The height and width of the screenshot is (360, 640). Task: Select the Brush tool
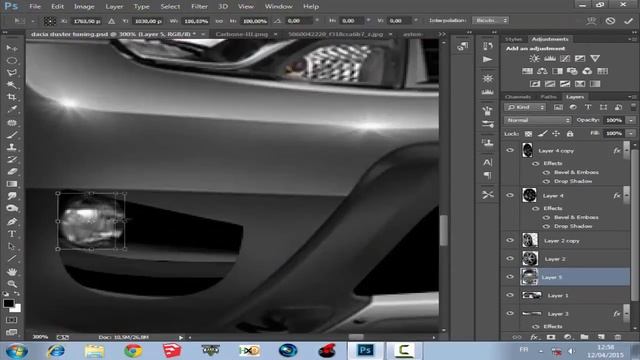point(11,135)
